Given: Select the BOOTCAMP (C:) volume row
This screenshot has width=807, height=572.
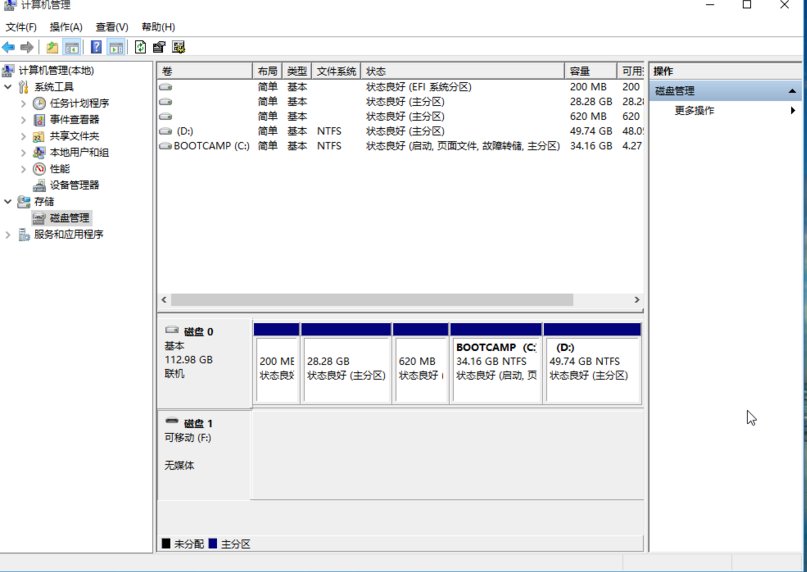Looking at the screenshot, I should coord(400,146).
